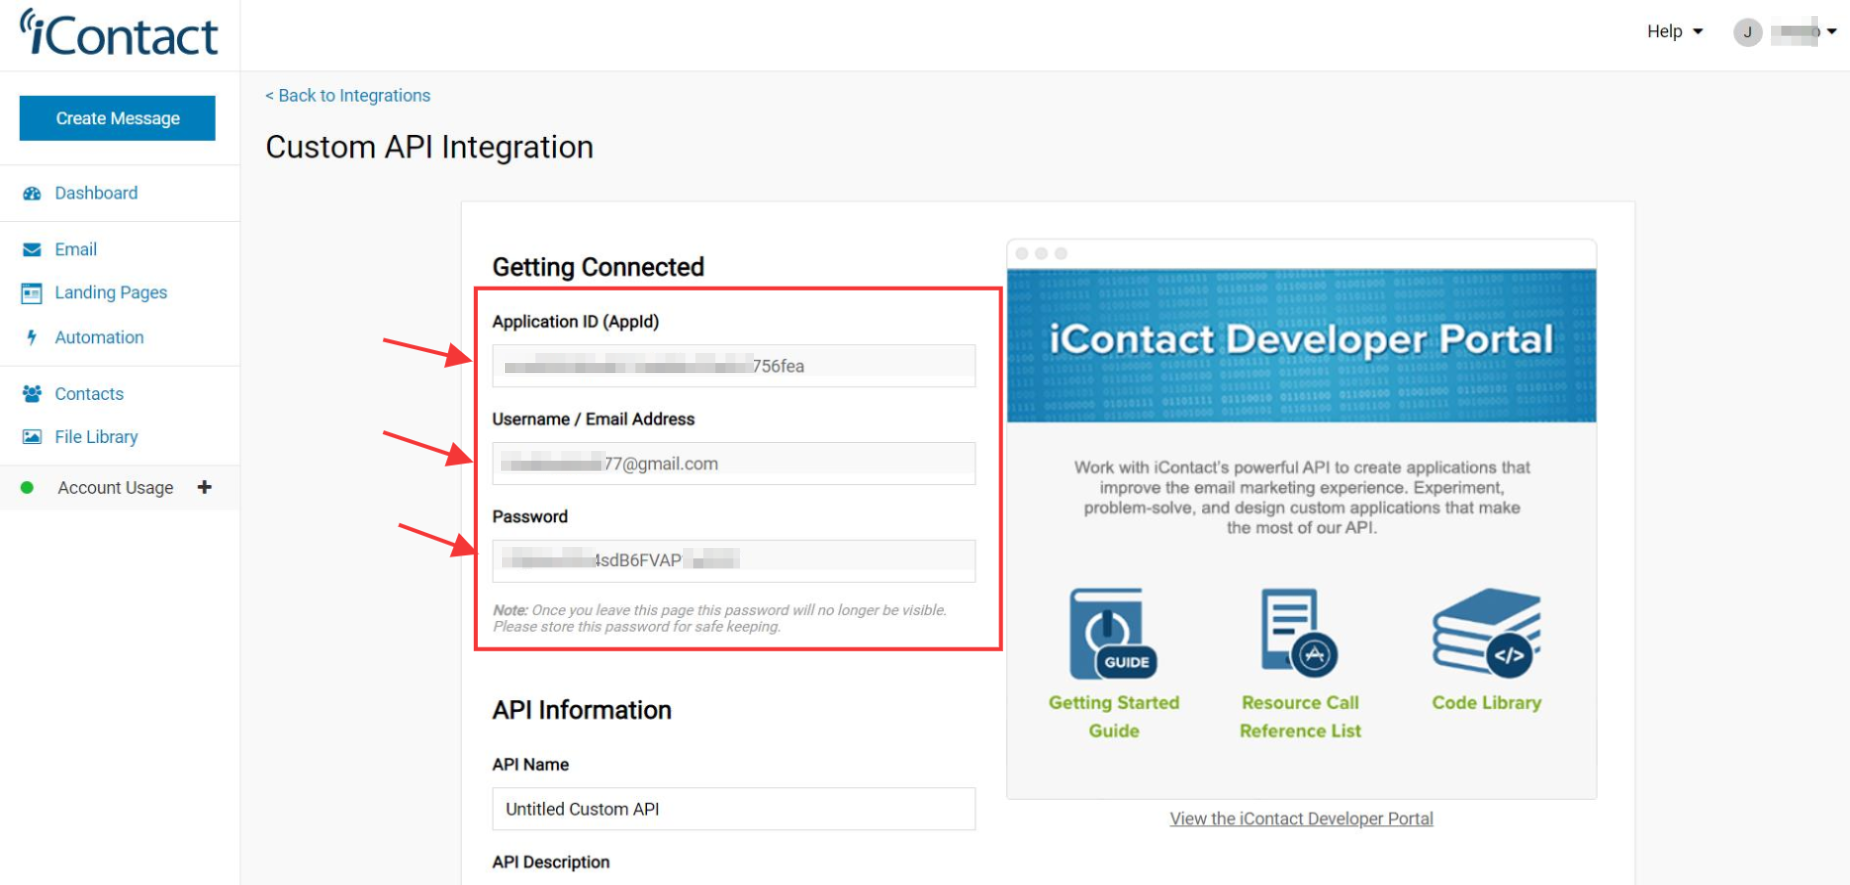The height and width of the screenshot is (885, 1850).
Task: Click the Automation lightning icon
Action: pos(32,337)
